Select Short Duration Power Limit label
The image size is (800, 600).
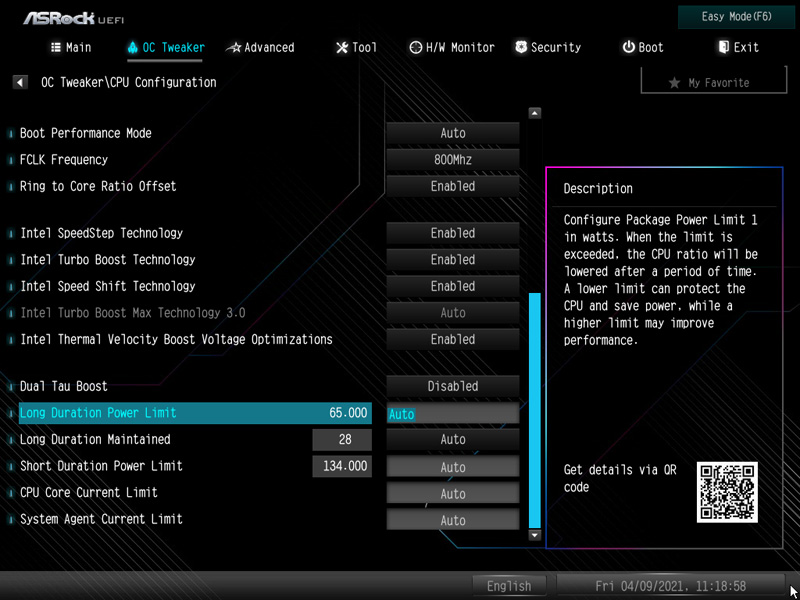click(101, 466)
